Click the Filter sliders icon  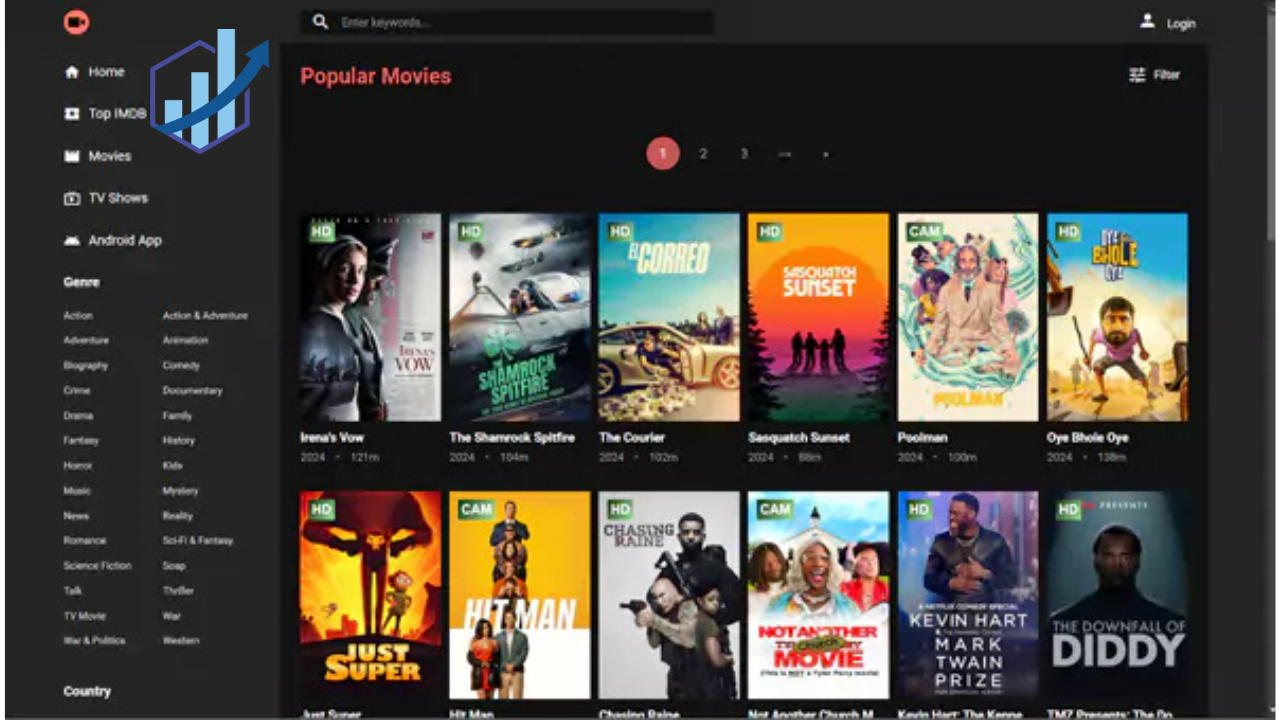(x=1137, y=75)
